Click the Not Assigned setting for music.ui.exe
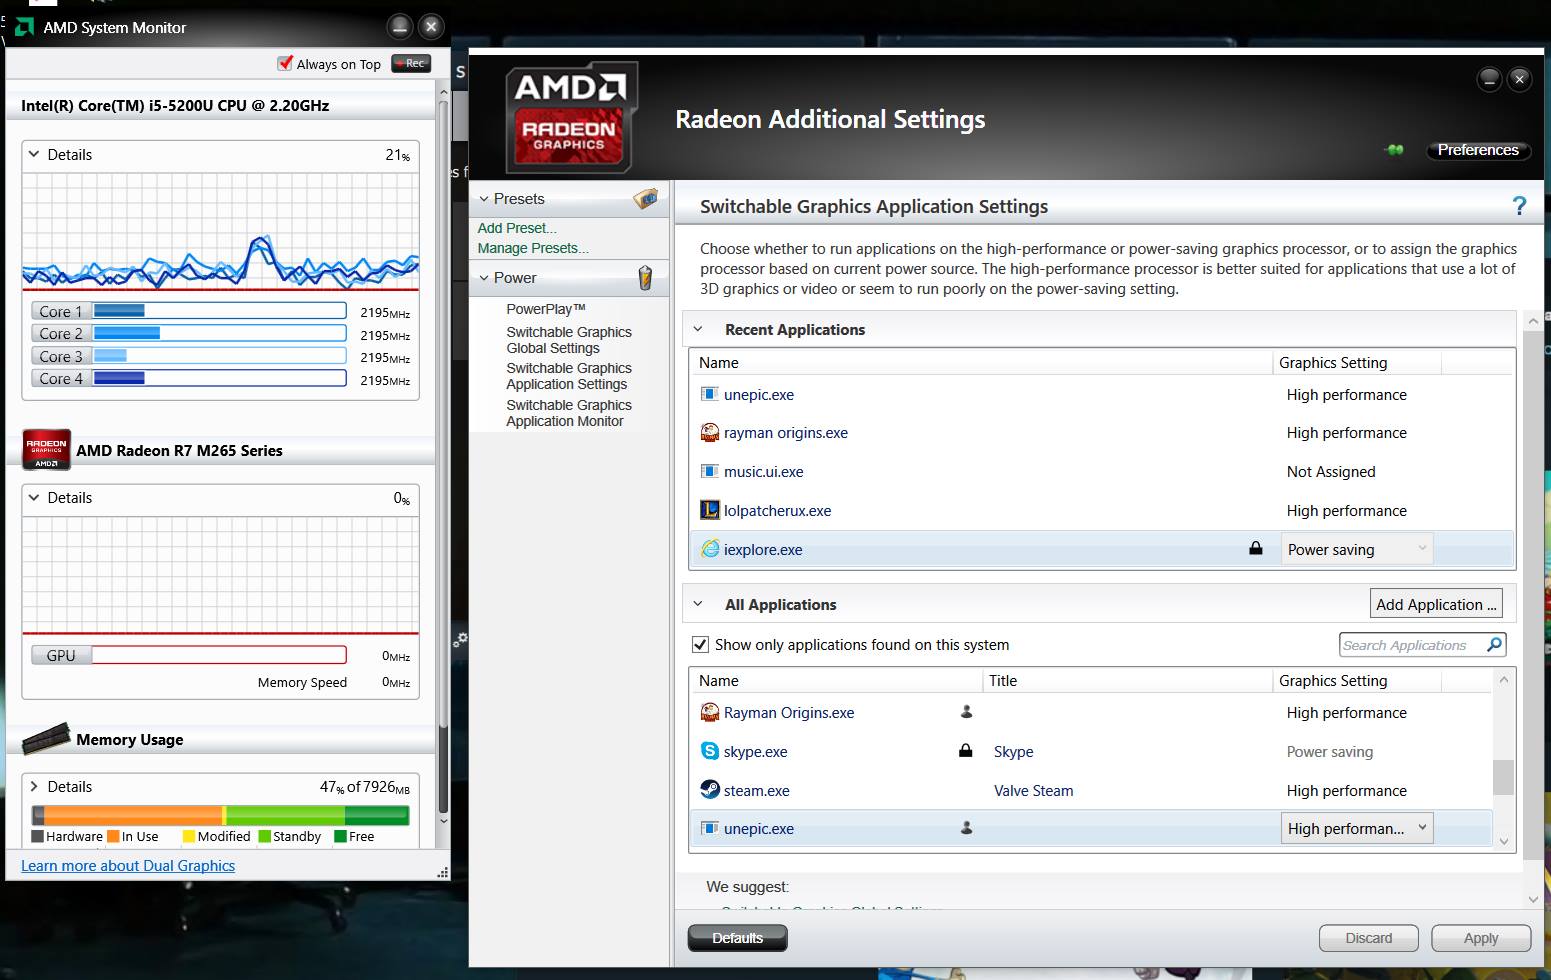 [x=1331, y=471]
